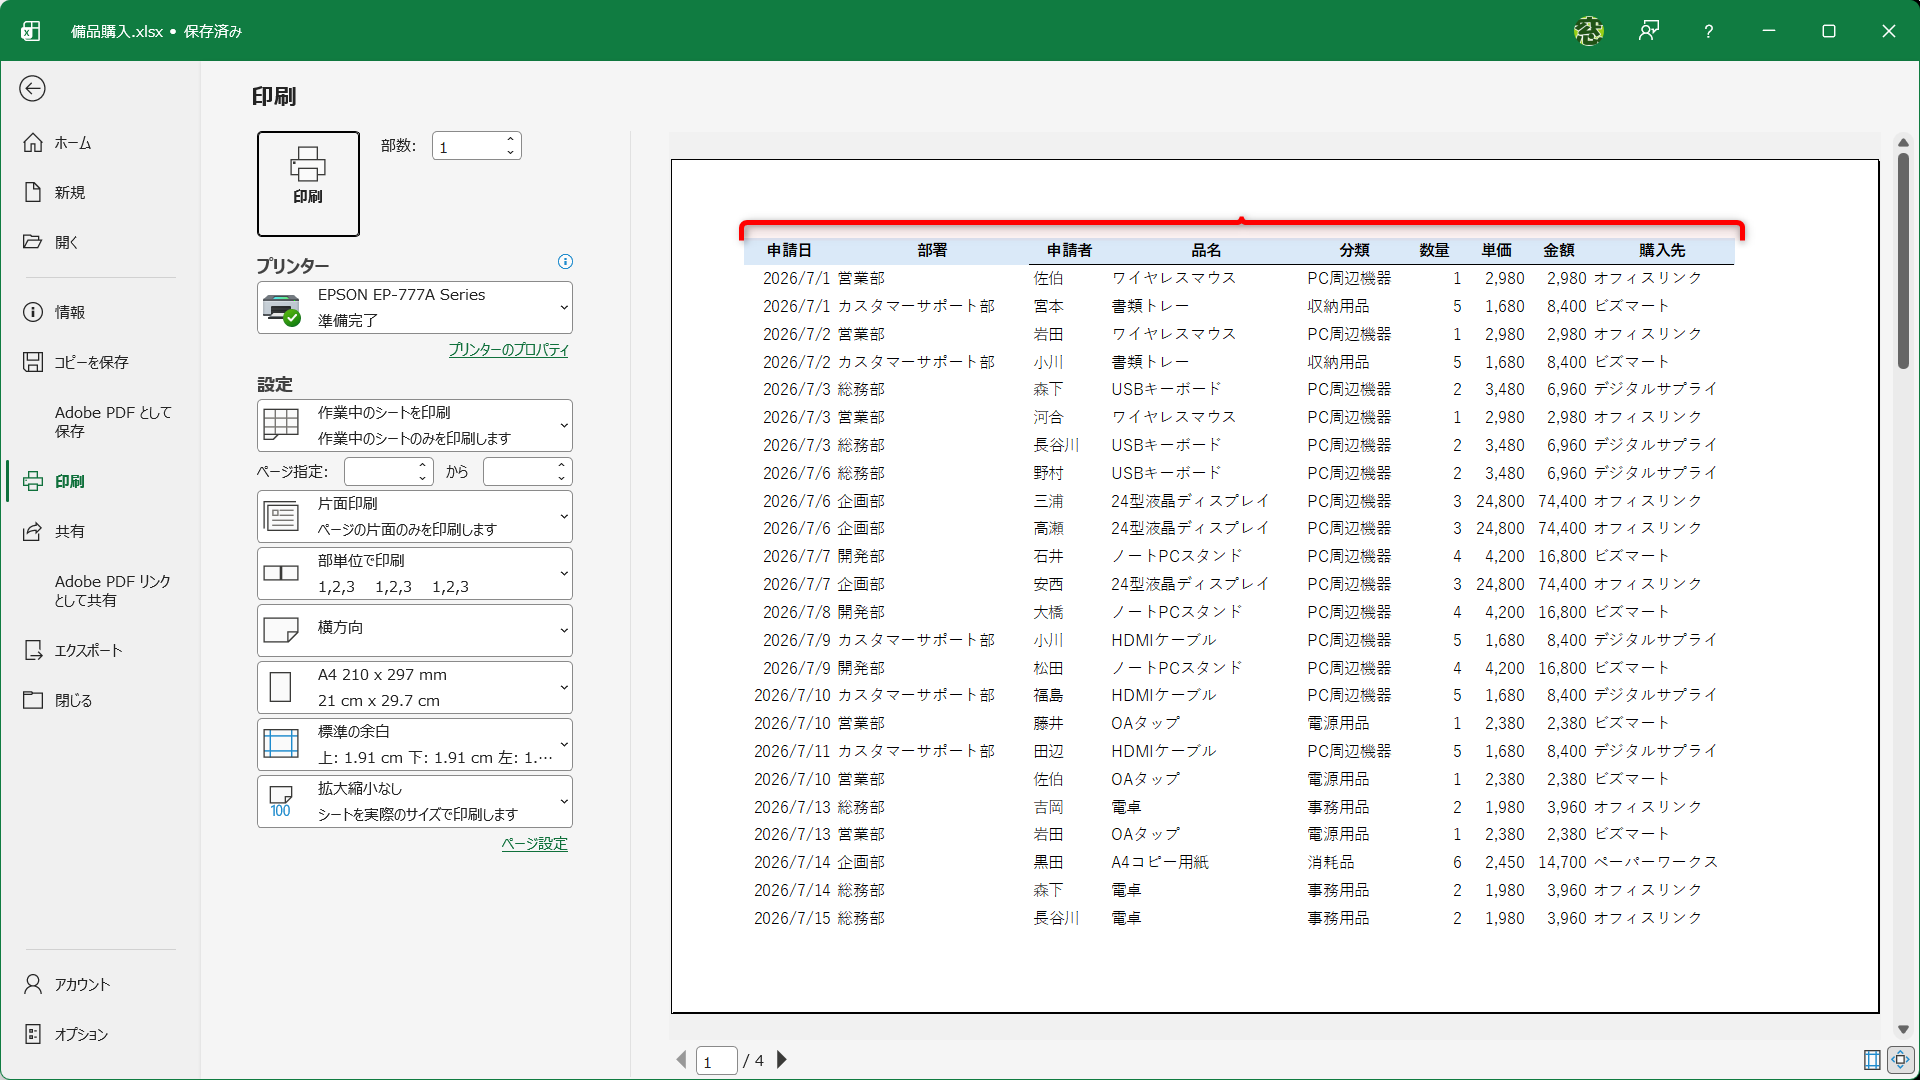The image size is (1920, 1080).
Task: Increase the ページ指定 start page value
Action: (x=423, y=465)
